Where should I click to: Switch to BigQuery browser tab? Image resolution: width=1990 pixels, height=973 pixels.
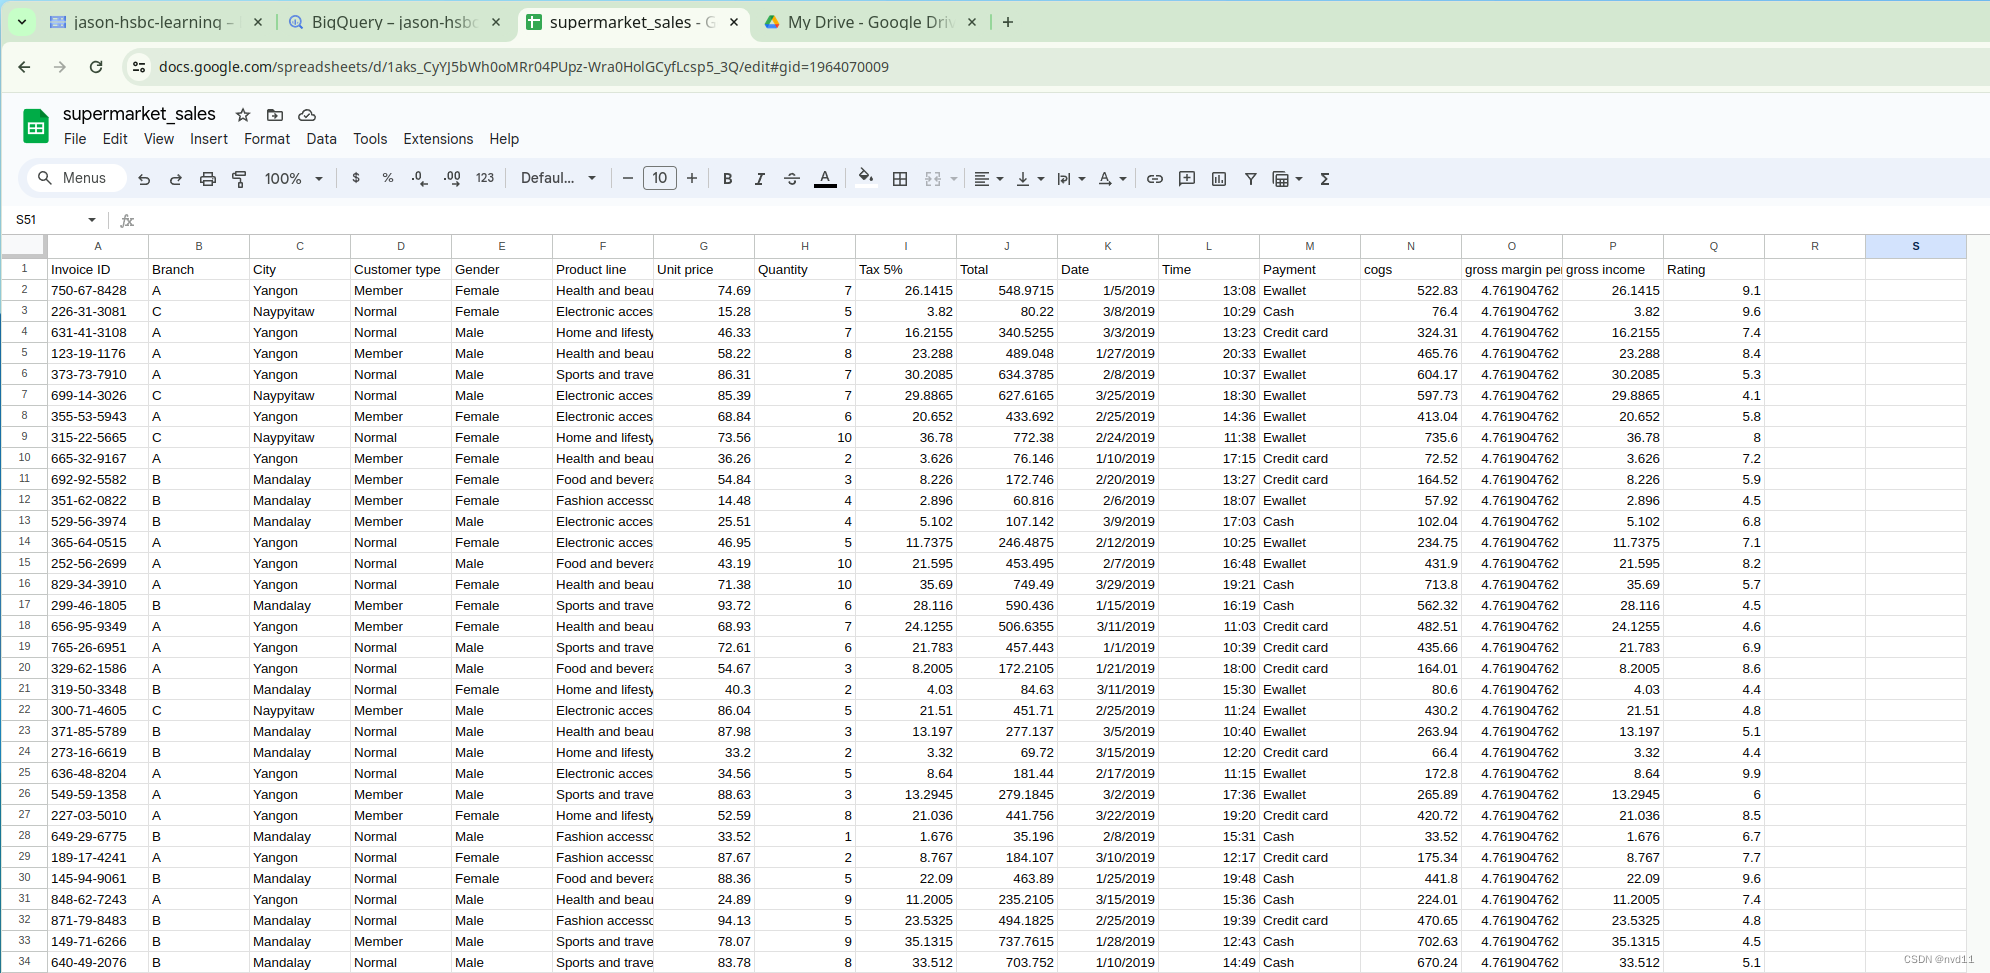coord(394,22)
